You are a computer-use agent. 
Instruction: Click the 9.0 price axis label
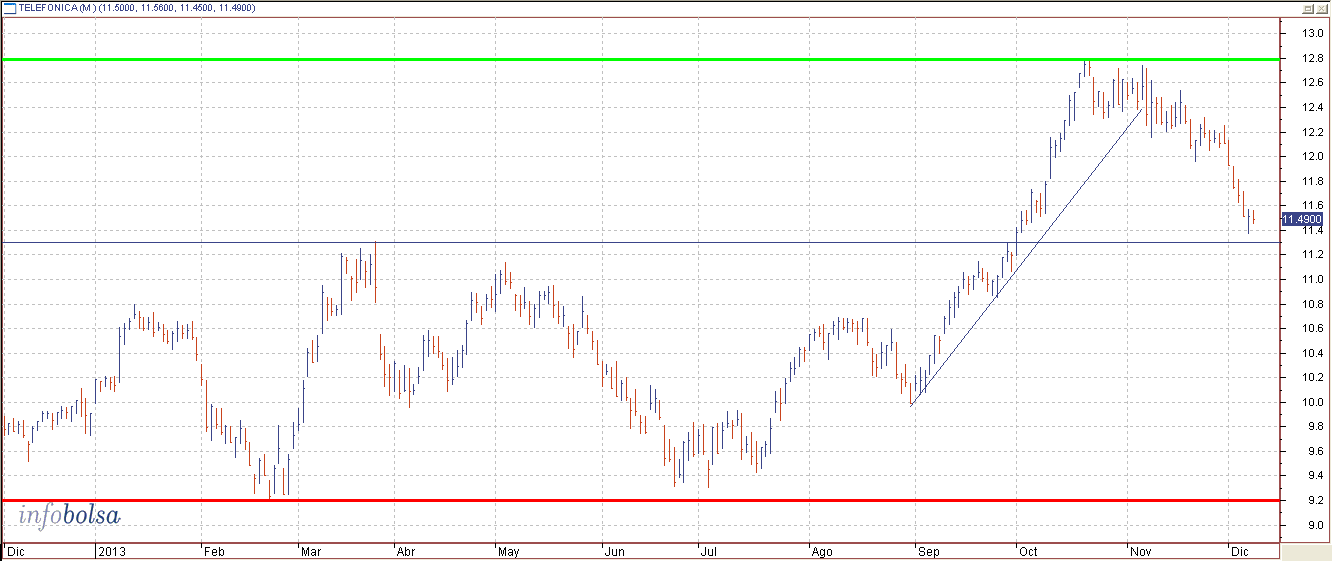1312,526
